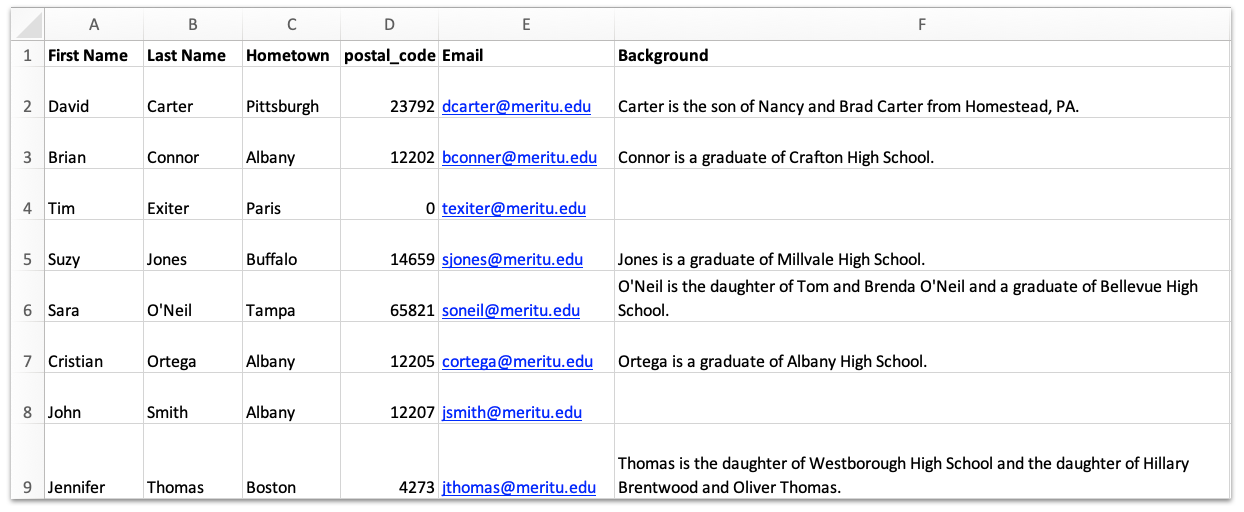Select postal code 12205 cell
This screenshot has width=1244, height=512.
click(389, 348)
